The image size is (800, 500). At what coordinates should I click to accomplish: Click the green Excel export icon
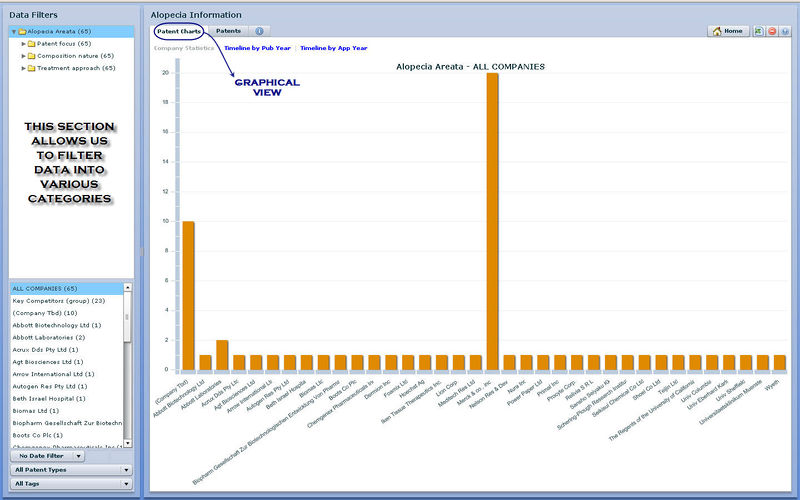(759, 31)
